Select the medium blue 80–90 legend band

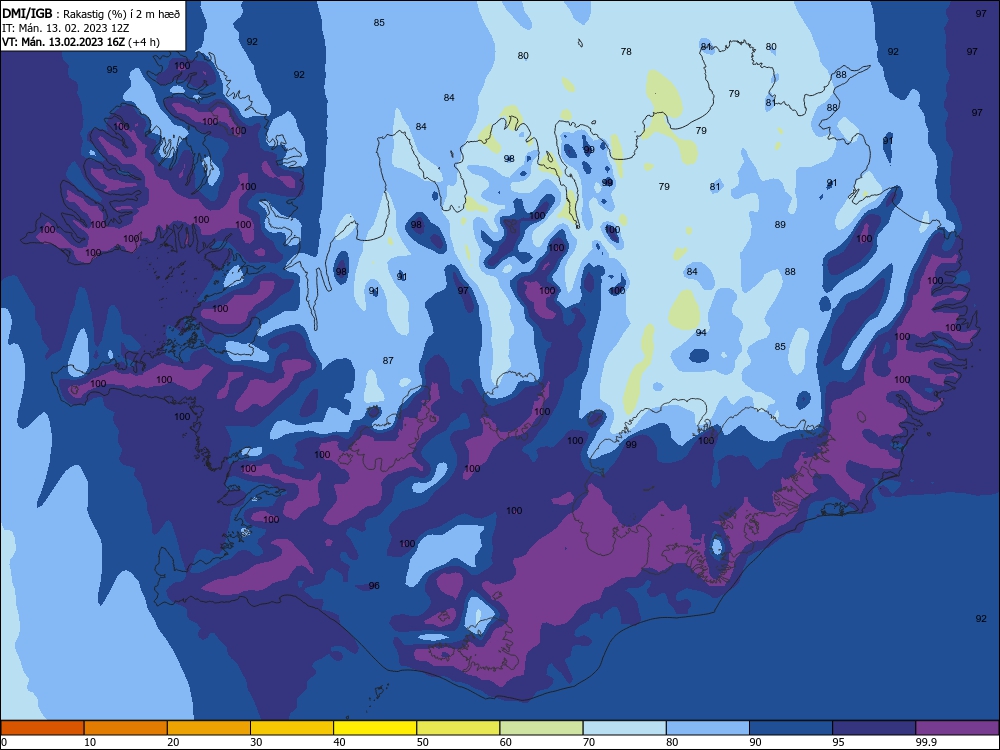coord(708,728)
